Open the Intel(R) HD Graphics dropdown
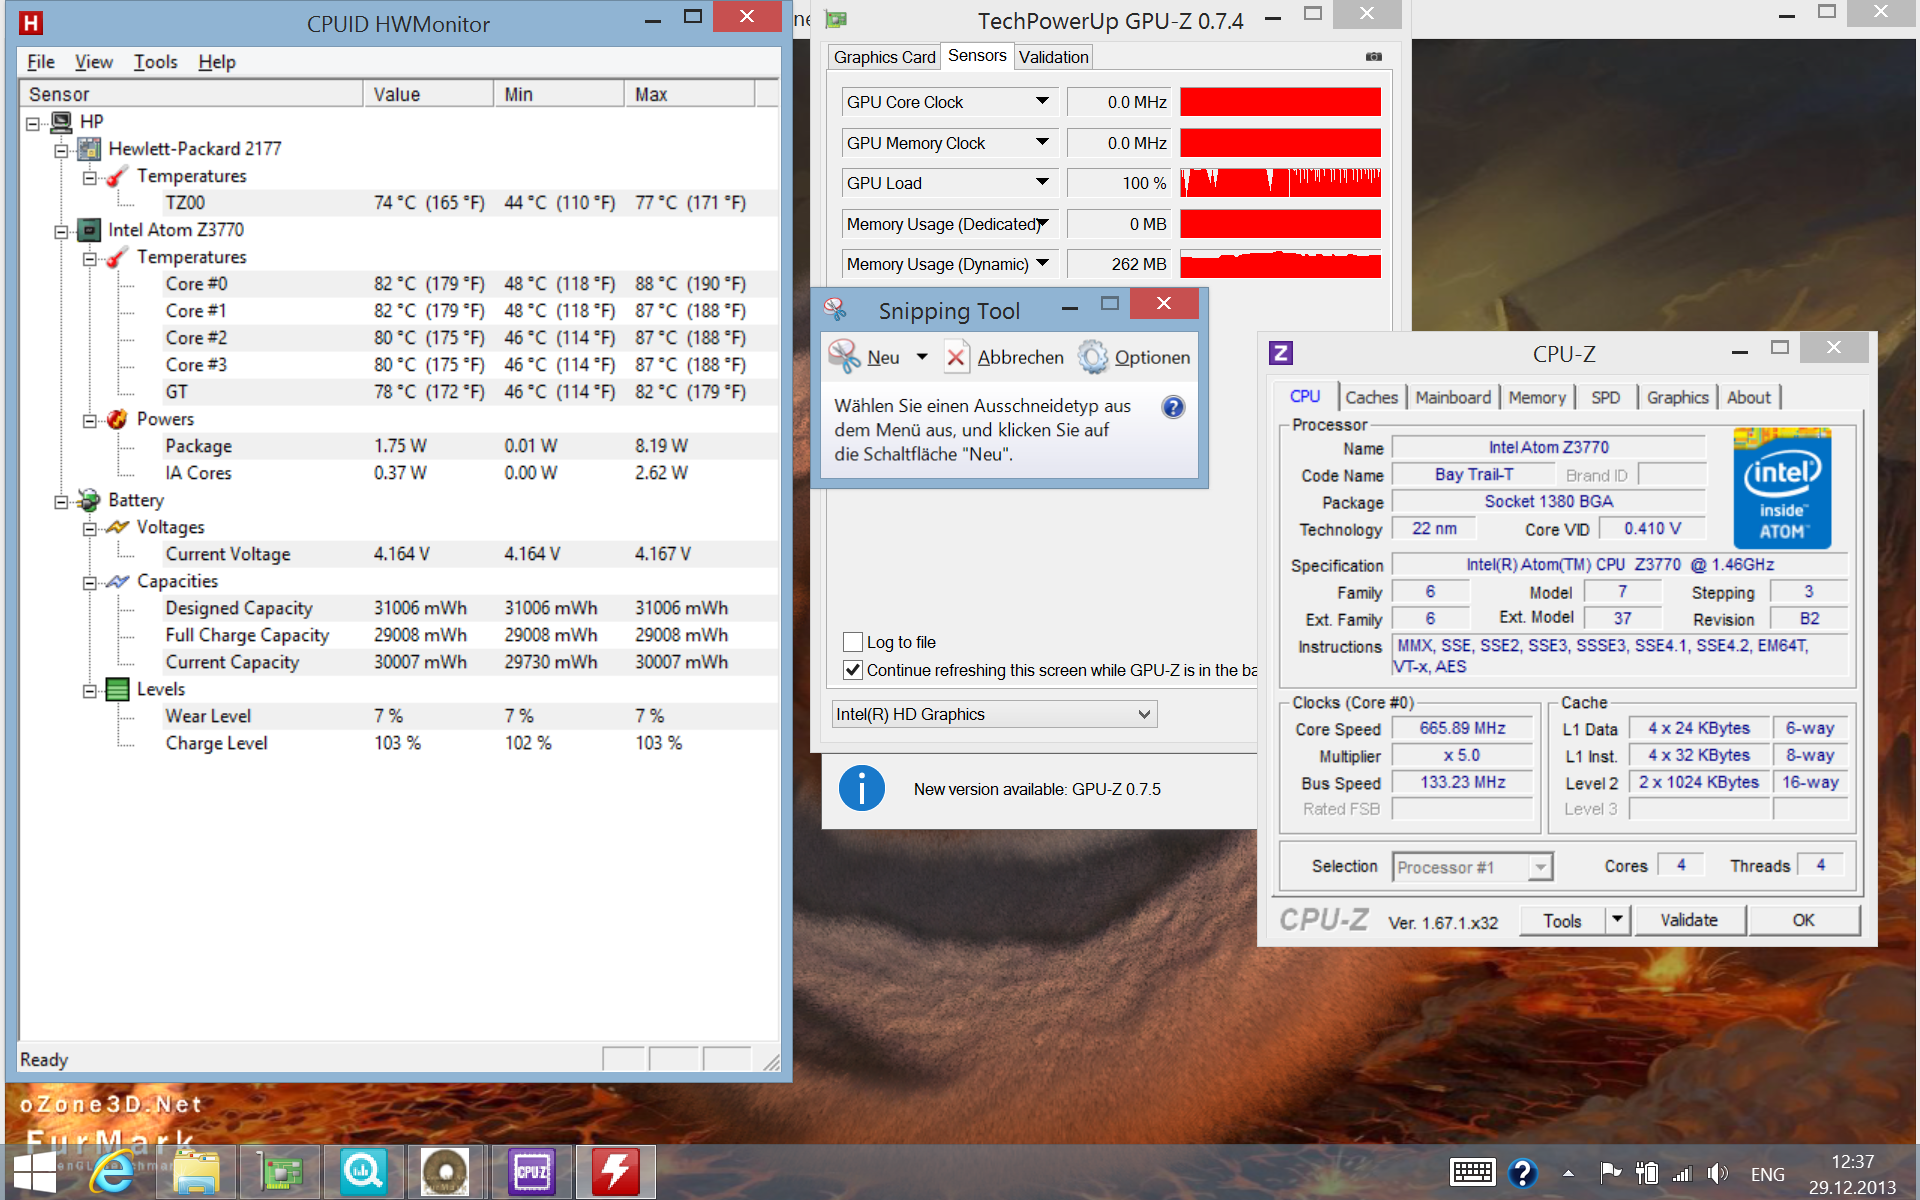 coord(1144,714)
